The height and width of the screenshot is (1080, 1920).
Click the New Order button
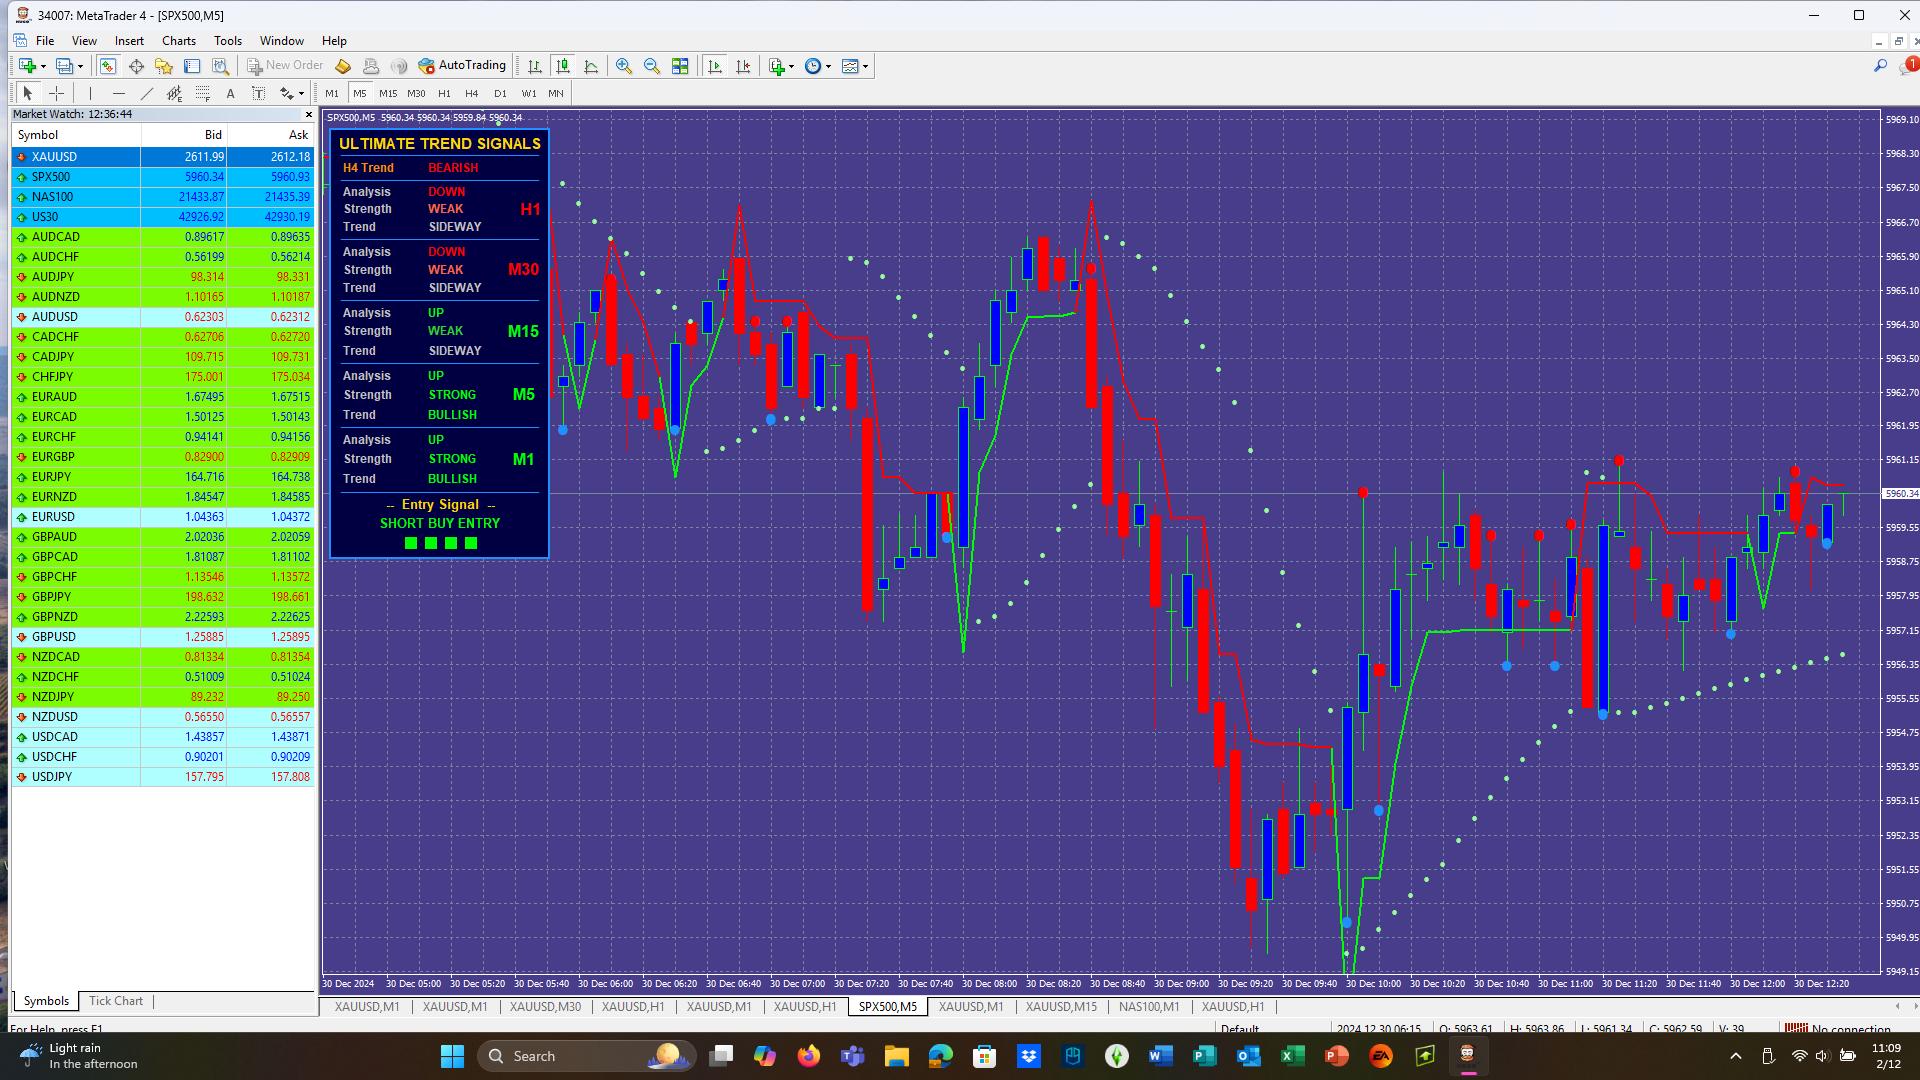tap(286, 66)
